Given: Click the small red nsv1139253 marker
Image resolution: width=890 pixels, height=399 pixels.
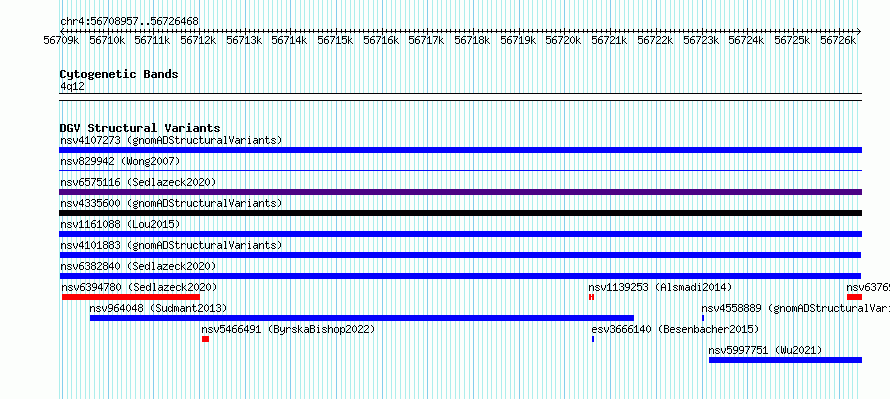Looking at the screenshot, I should [x=591, y=297].
